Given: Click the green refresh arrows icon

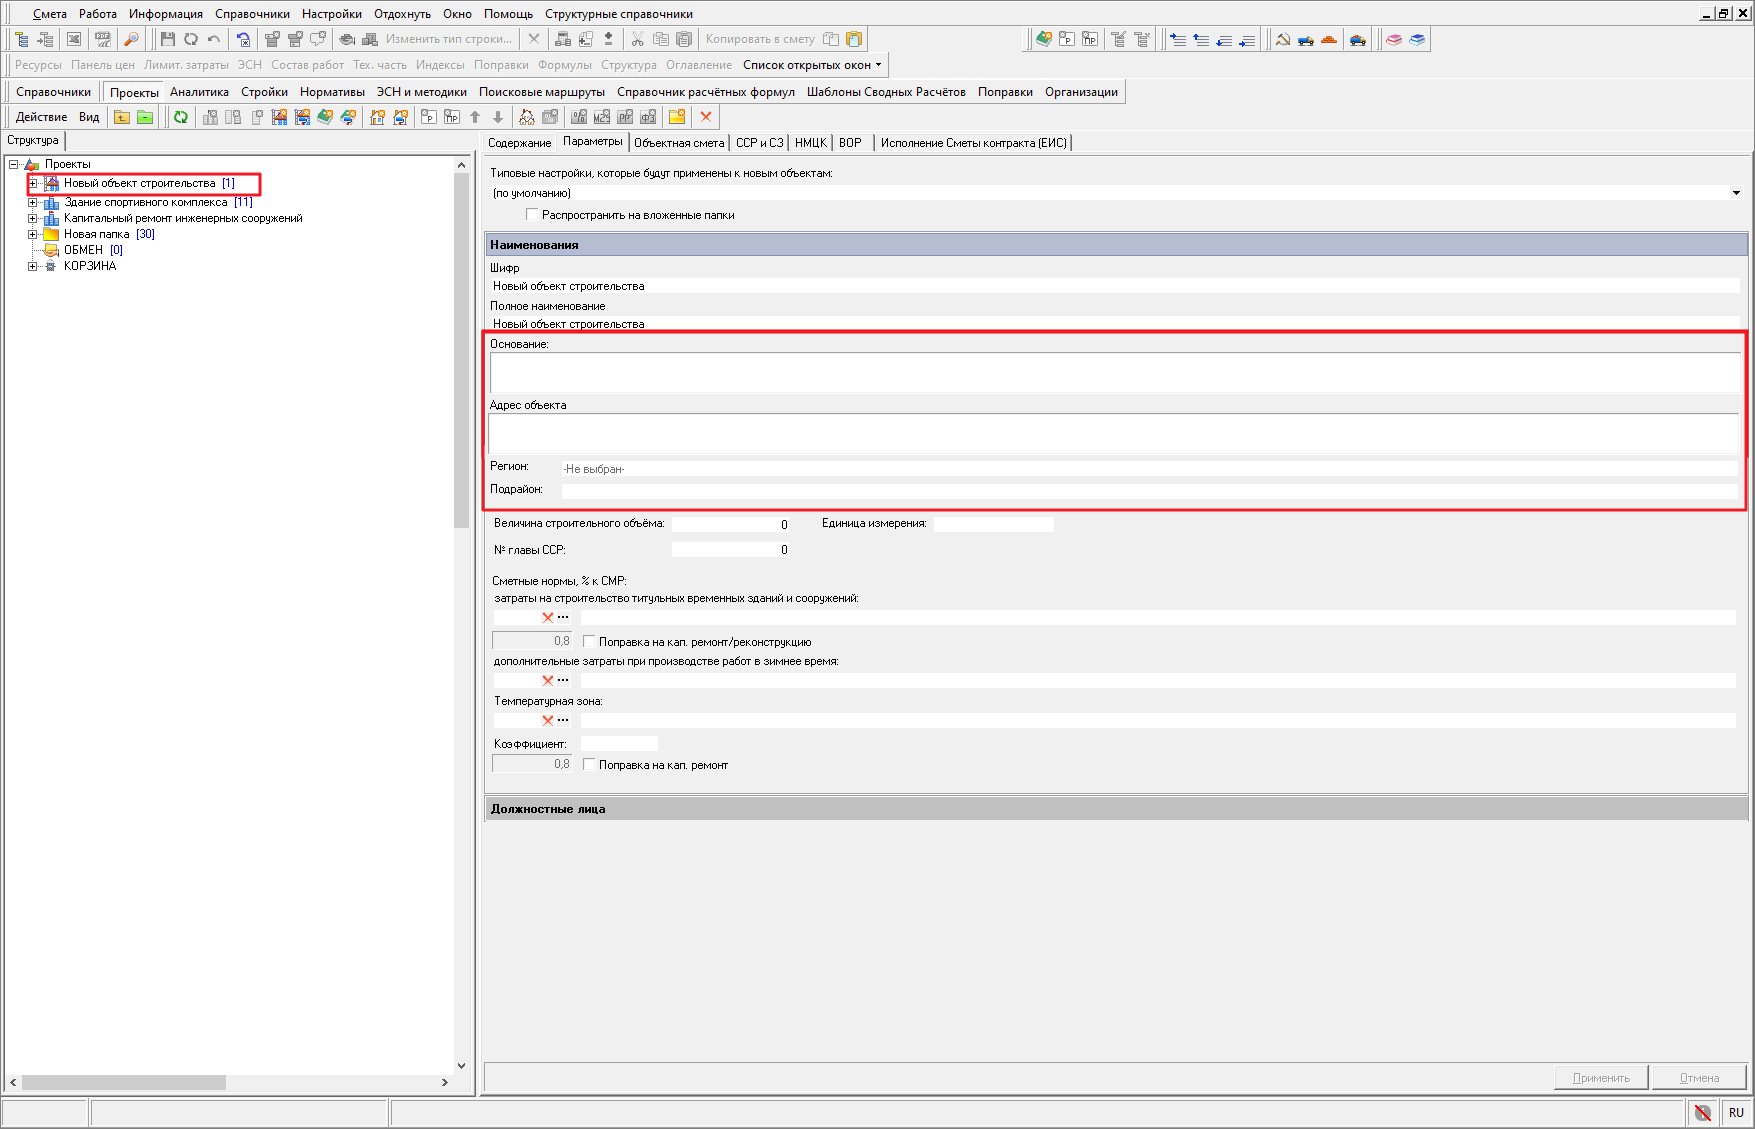Looking at the screenshot, I should (181, 117).
